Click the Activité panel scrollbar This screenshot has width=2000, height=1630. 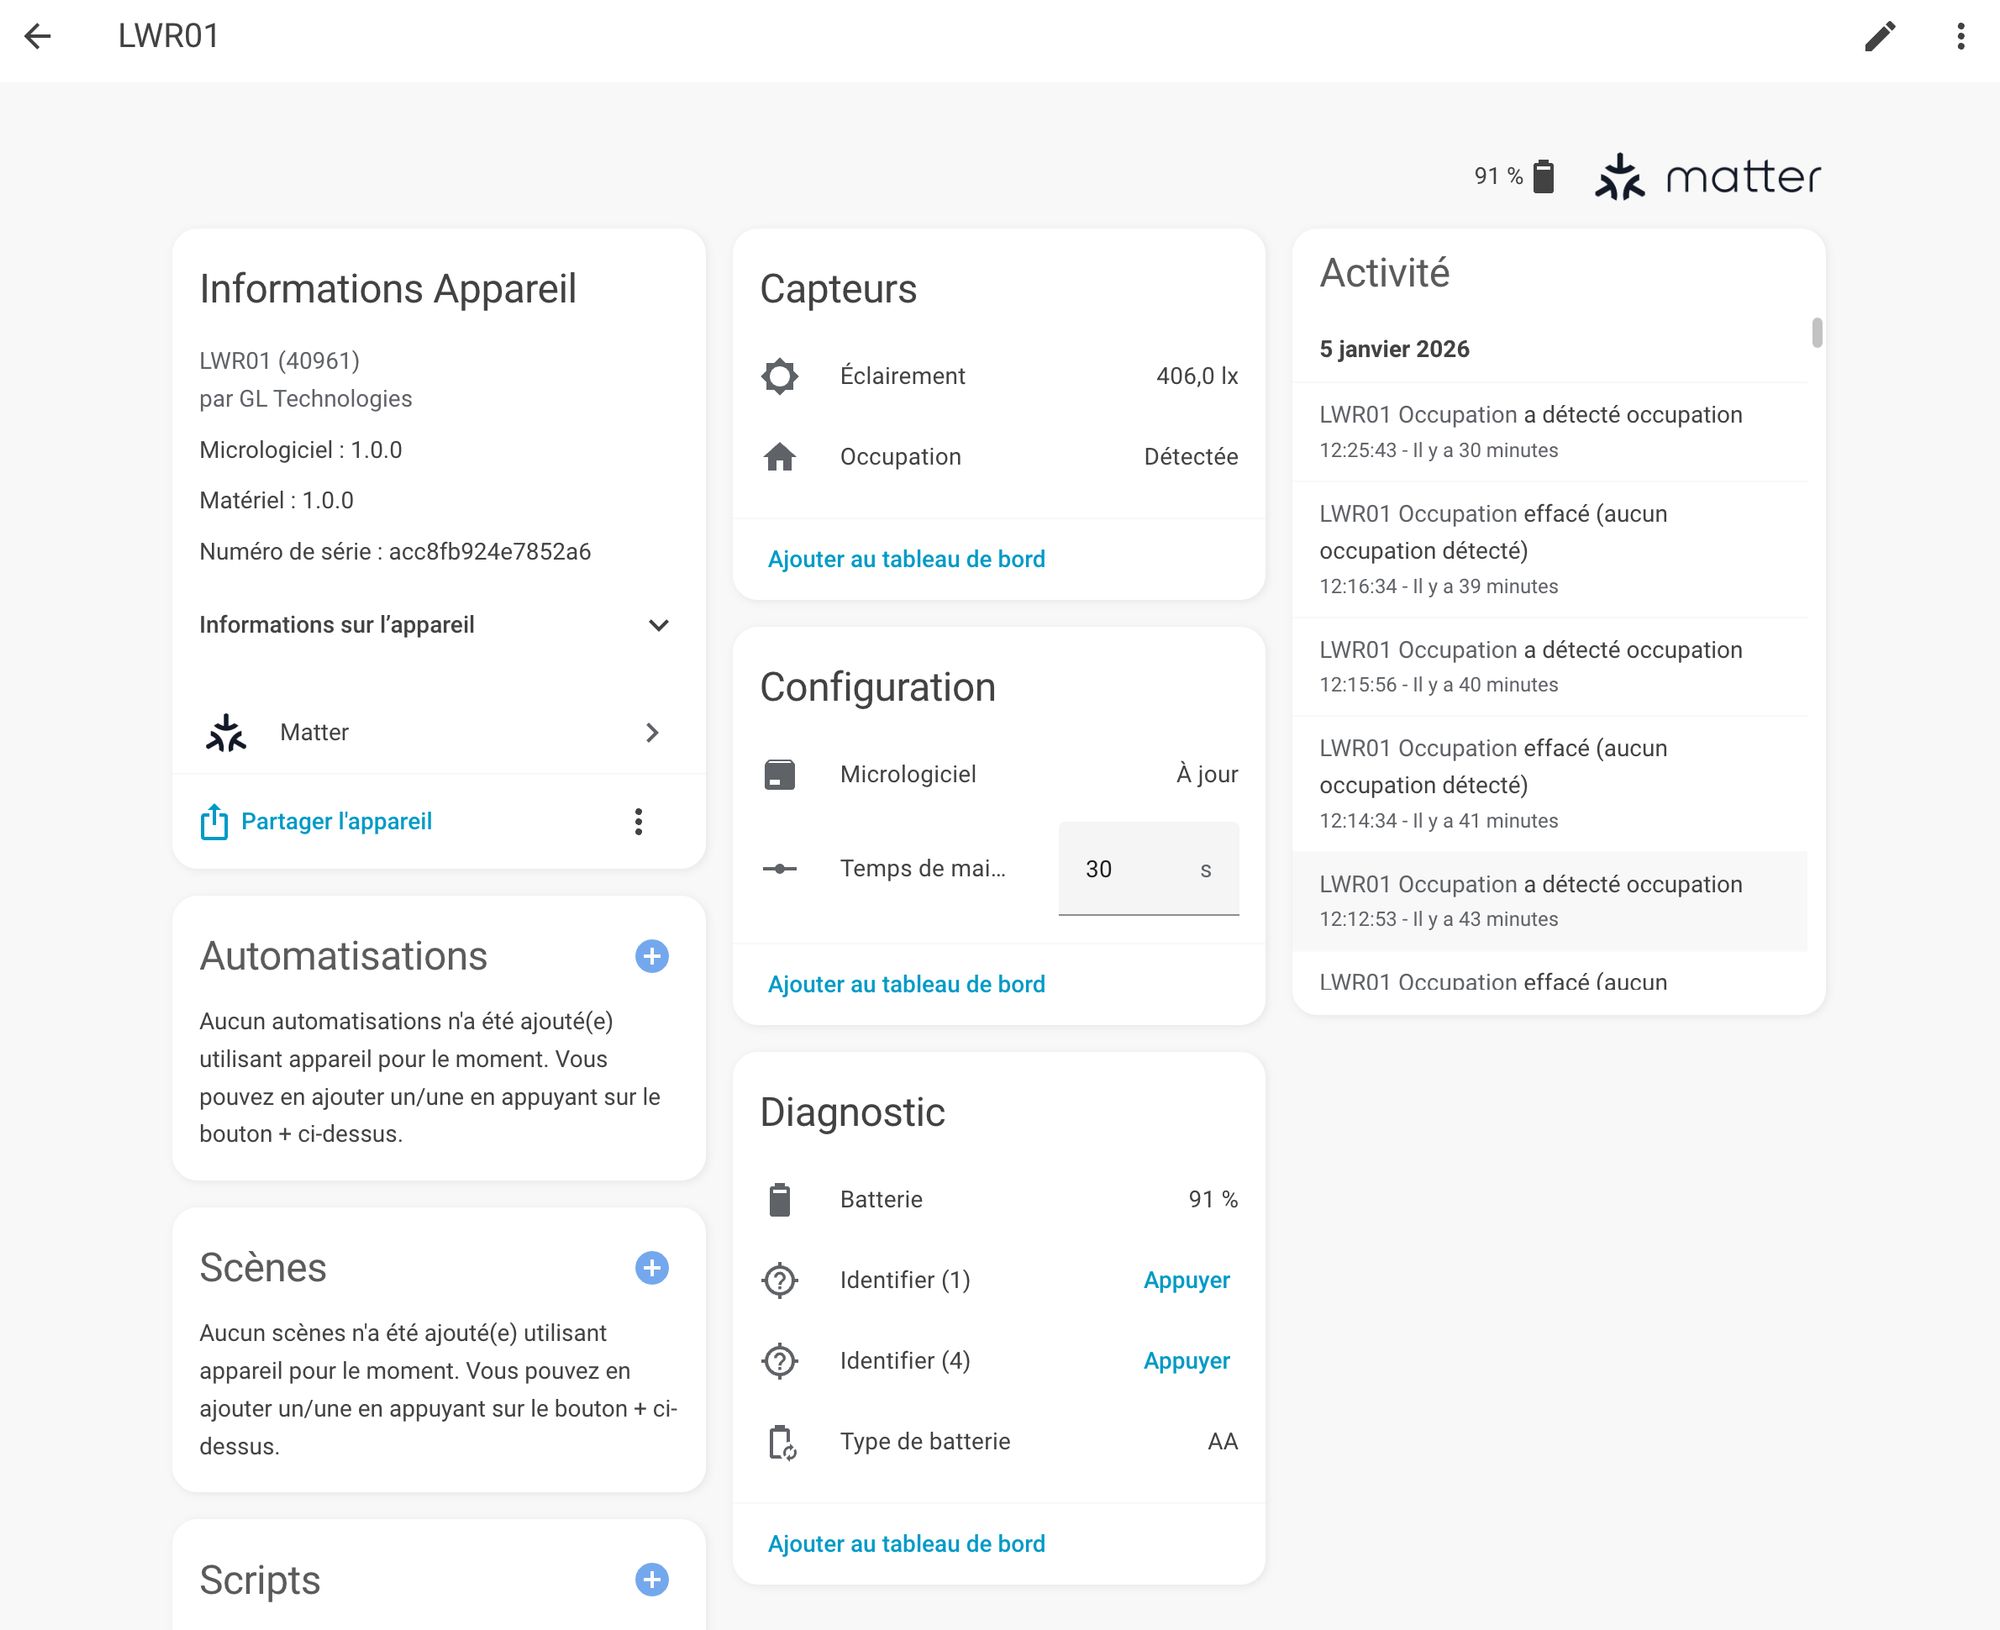[1816, 333]
